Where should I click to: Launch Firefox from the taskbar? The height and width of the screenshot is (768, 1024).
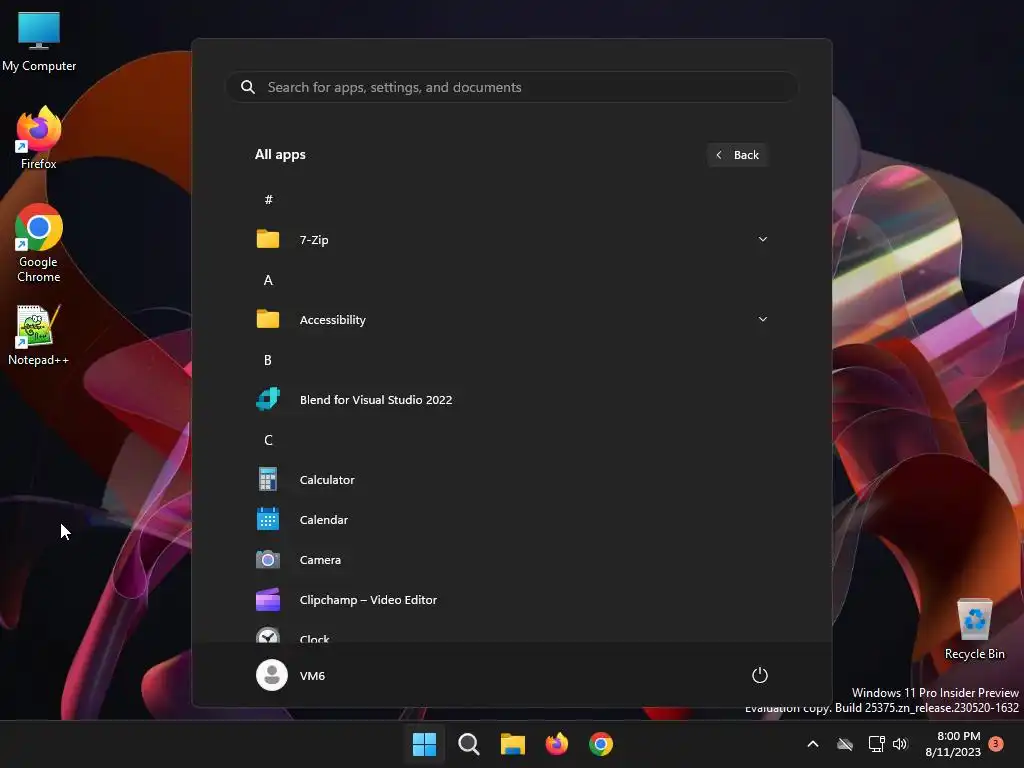click(x=557, y=744)
